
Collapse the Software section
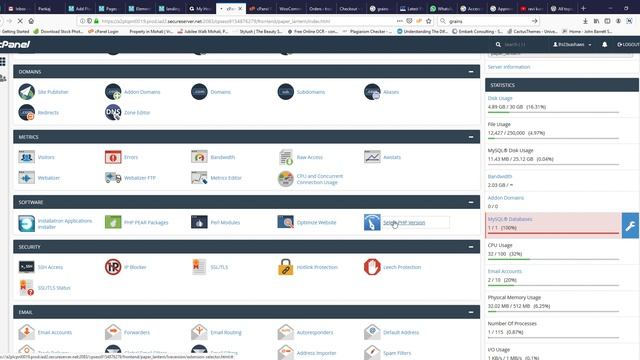click(x=471, y=202)
